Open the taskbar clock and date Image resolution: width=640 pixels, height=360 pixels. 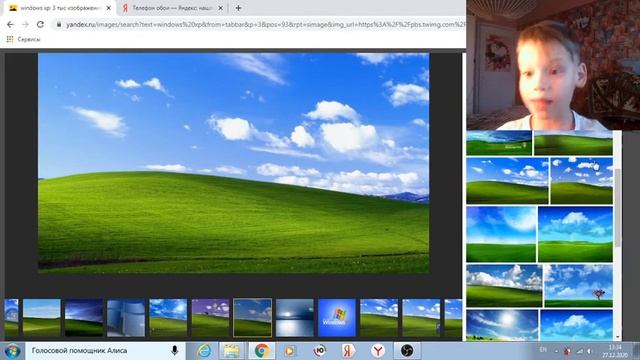click(615, 351)
